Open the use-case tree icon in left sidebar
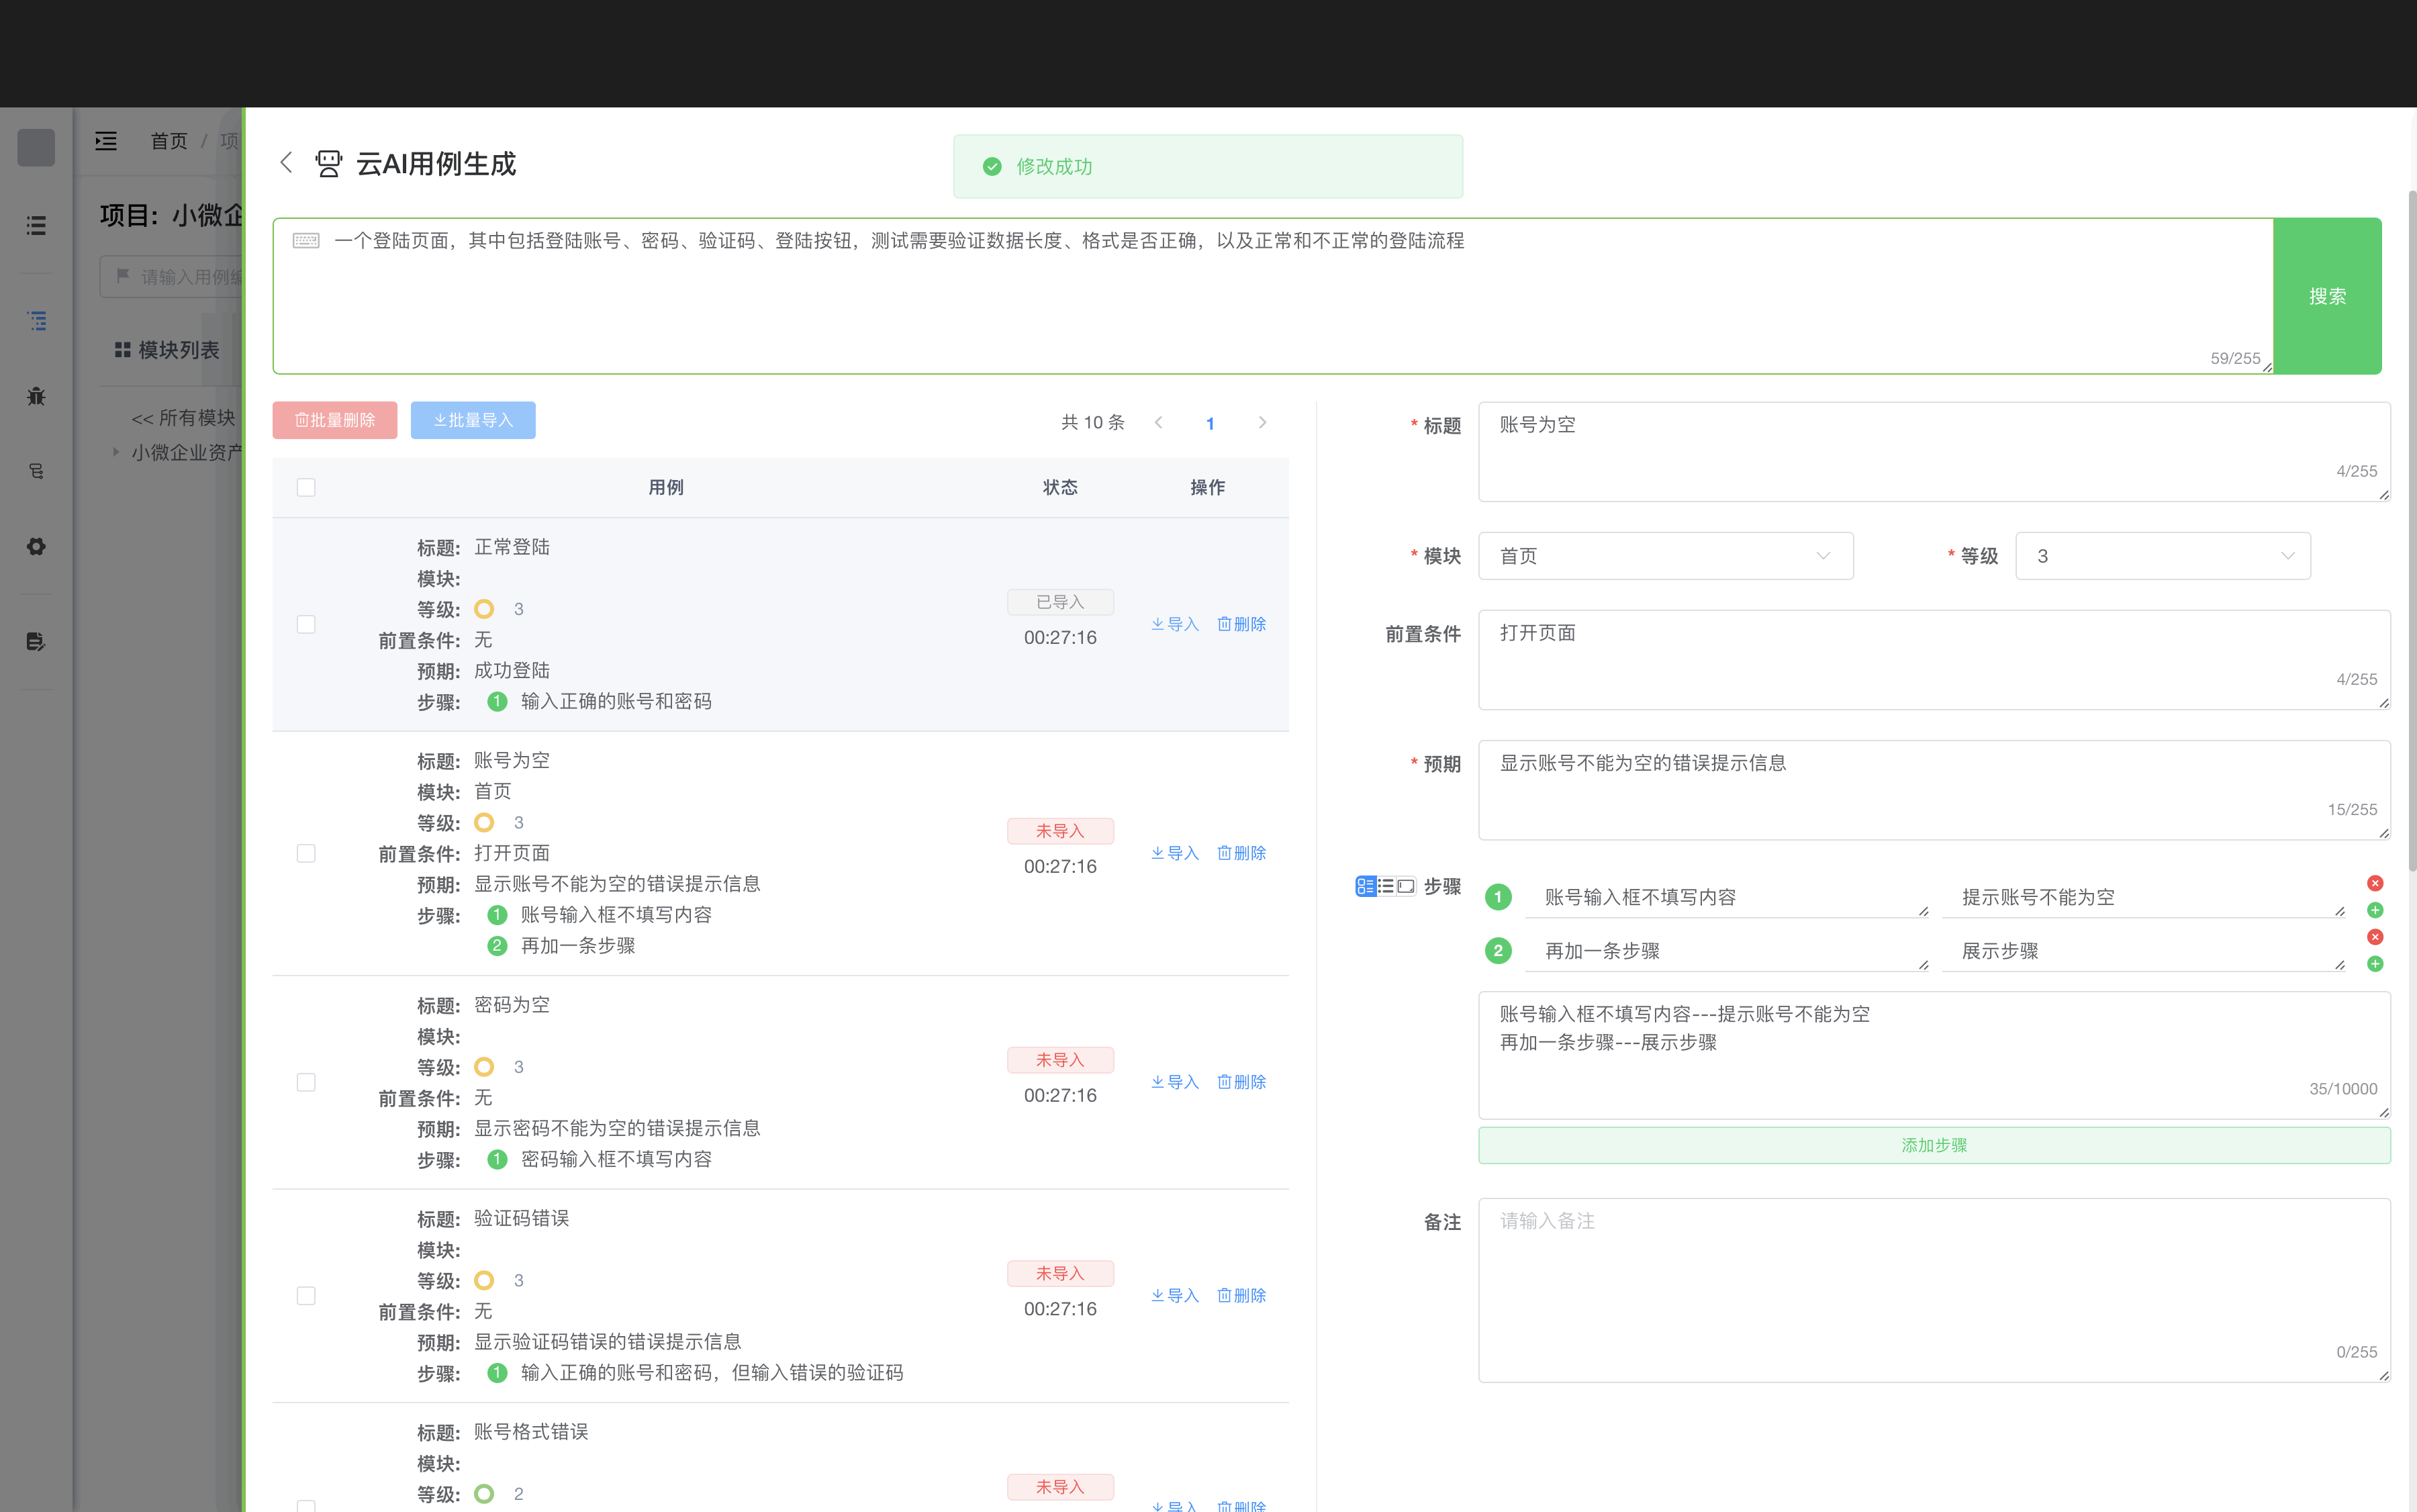This screenshot has height=1512, width=2417. [x=36, y=320]
